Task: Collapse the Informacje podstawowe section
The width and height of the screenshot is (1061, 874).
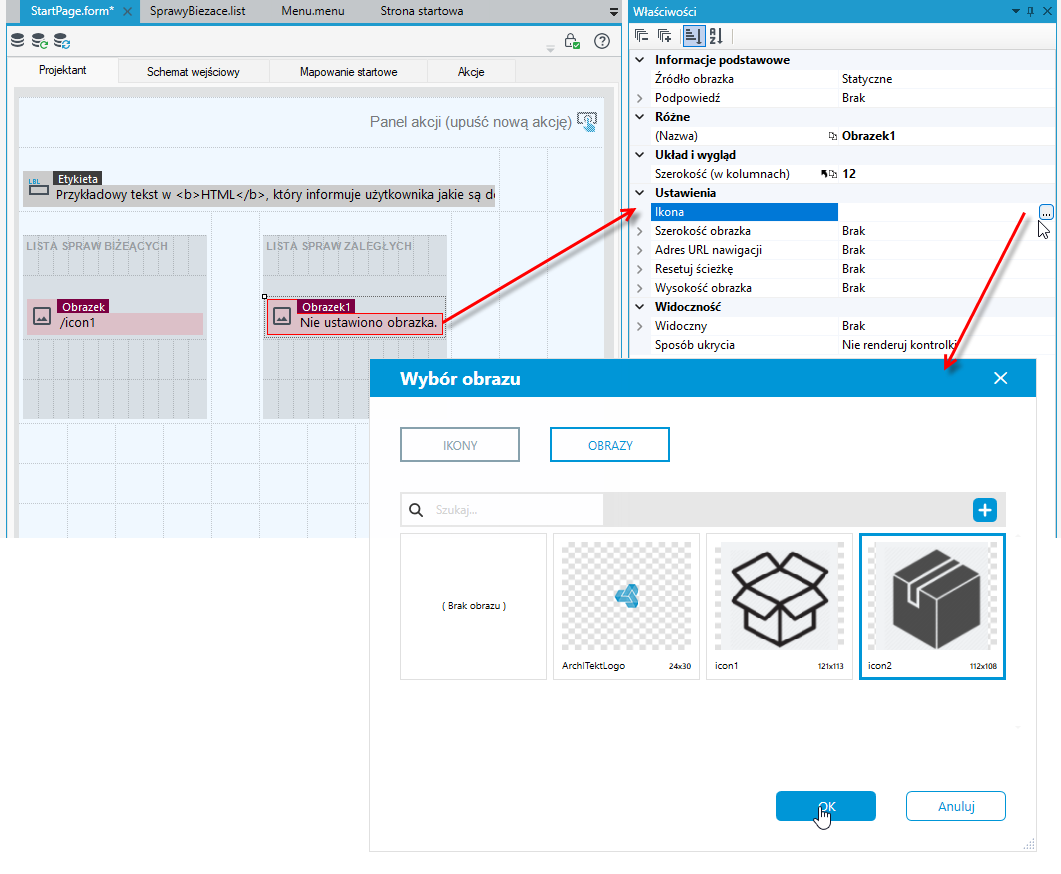Action: 639,60
